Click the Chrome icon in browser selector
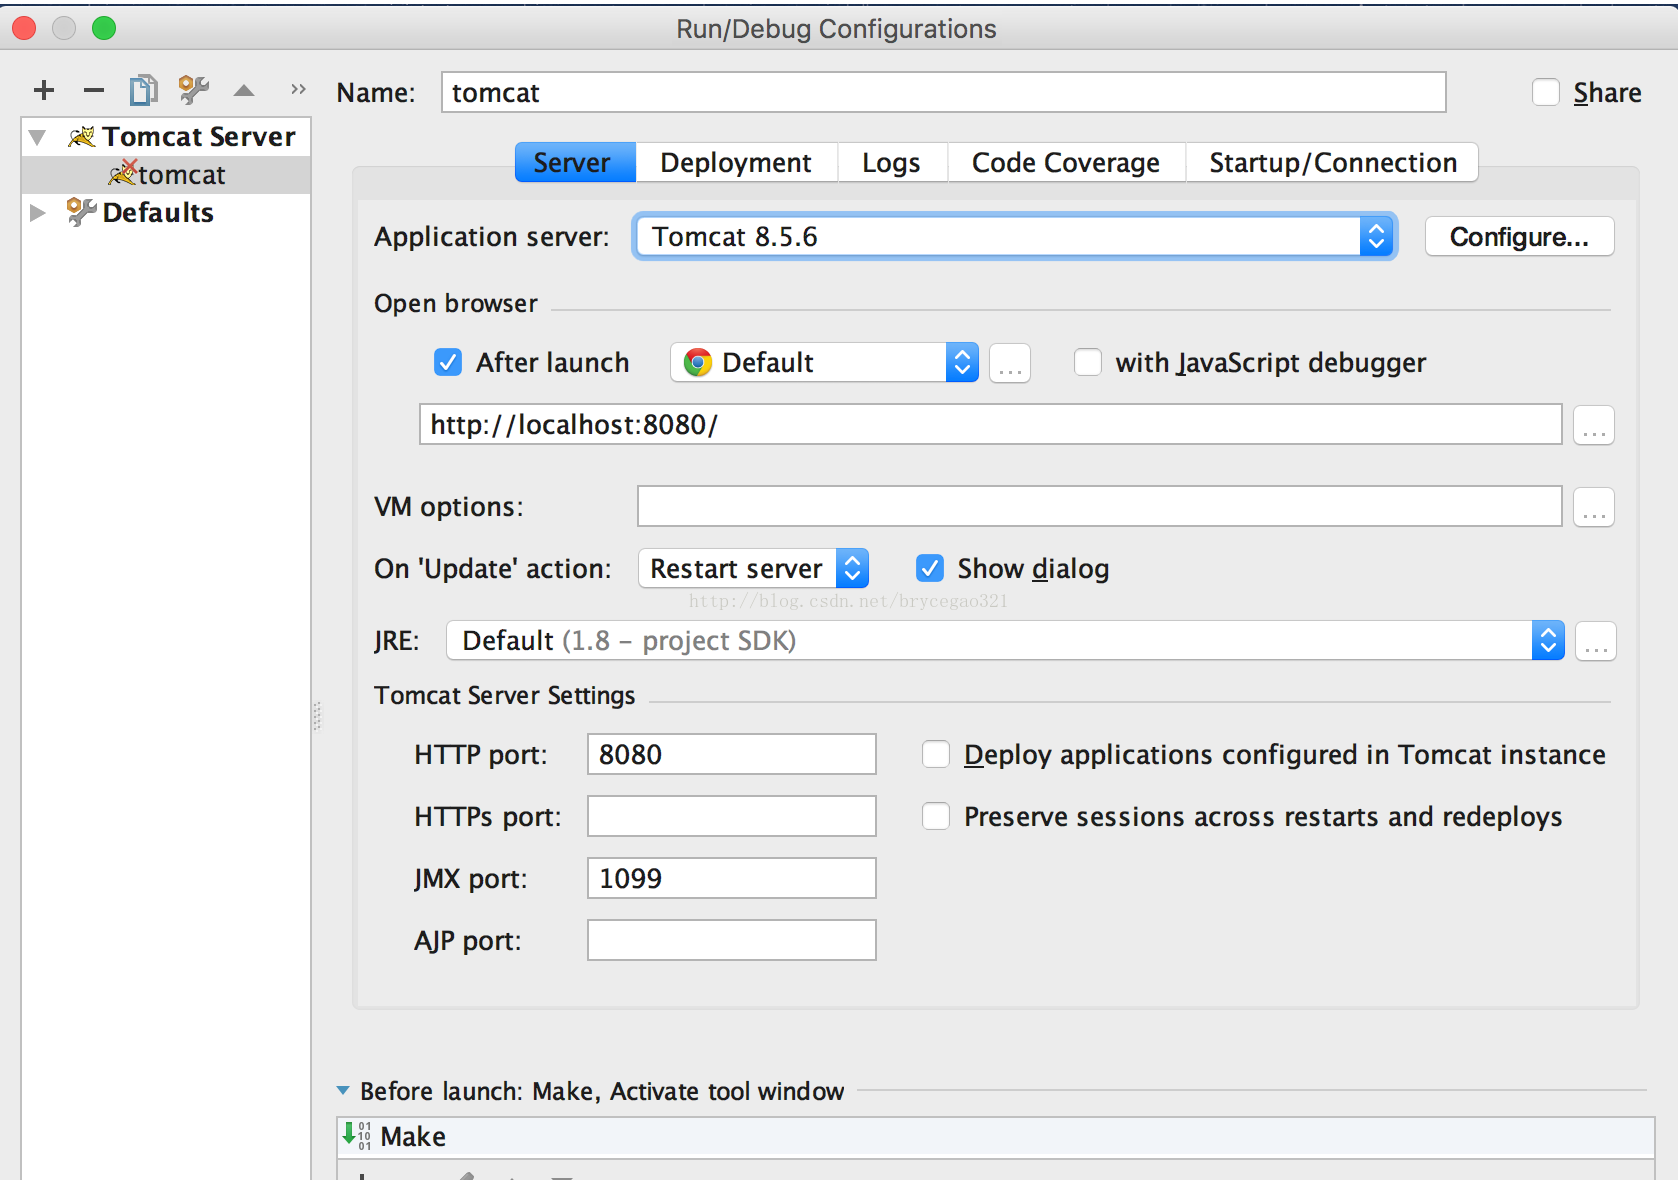 [698, 362]
